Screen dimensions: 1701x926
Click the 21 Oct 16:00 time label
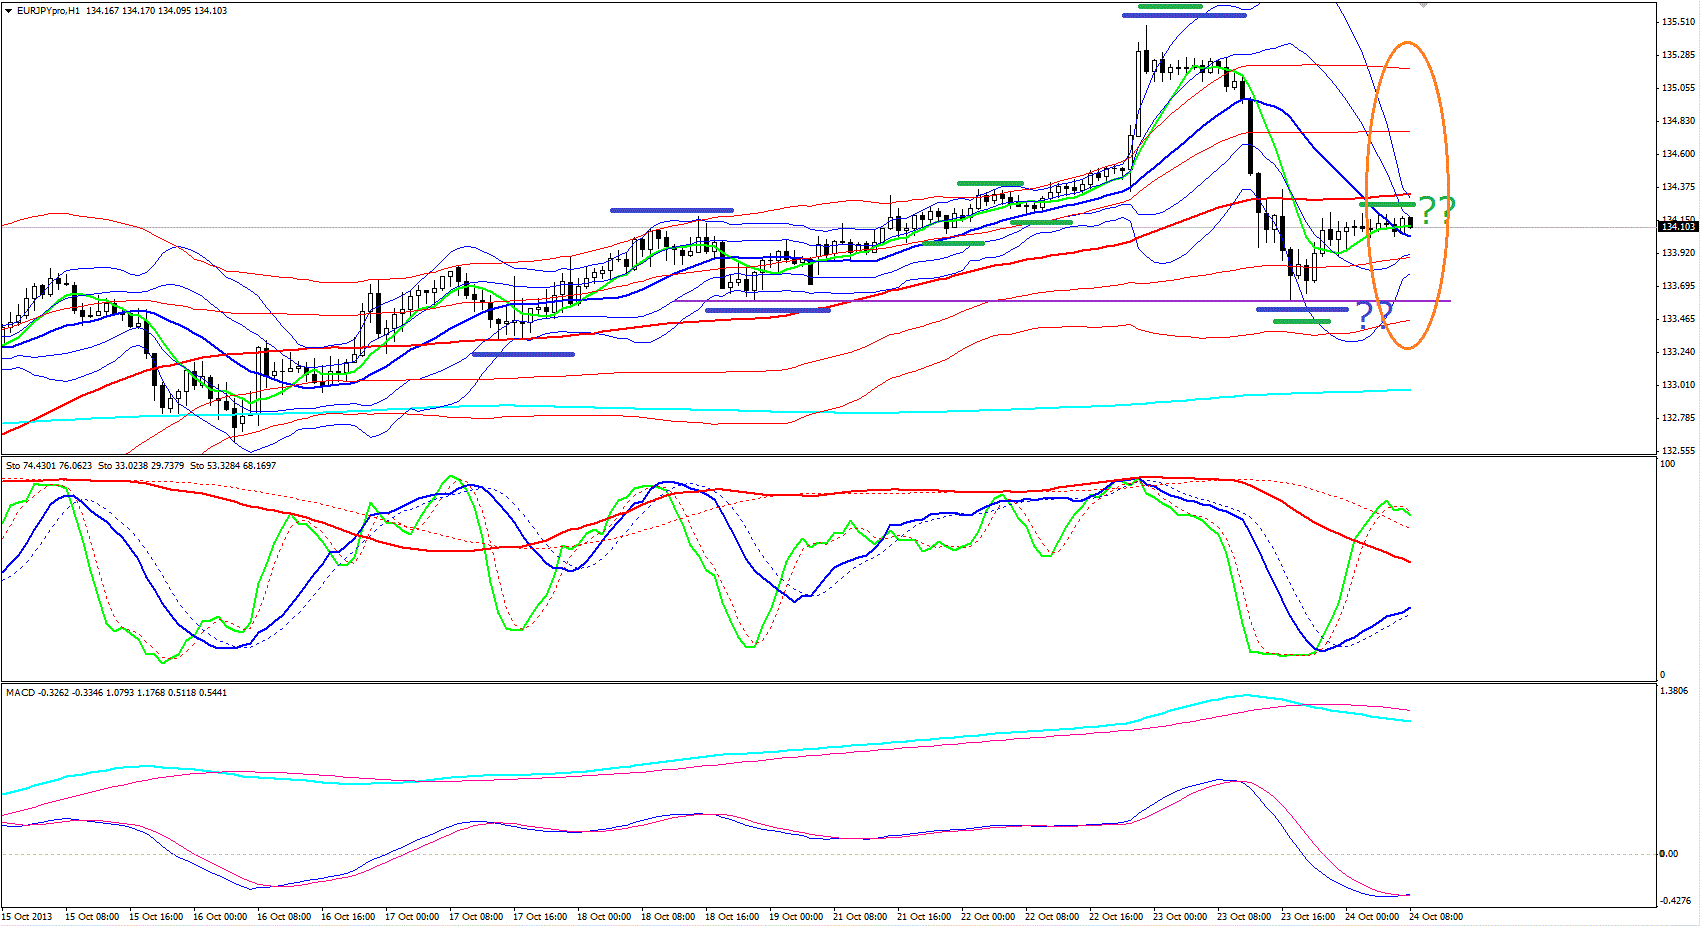(x=924, y=916)
